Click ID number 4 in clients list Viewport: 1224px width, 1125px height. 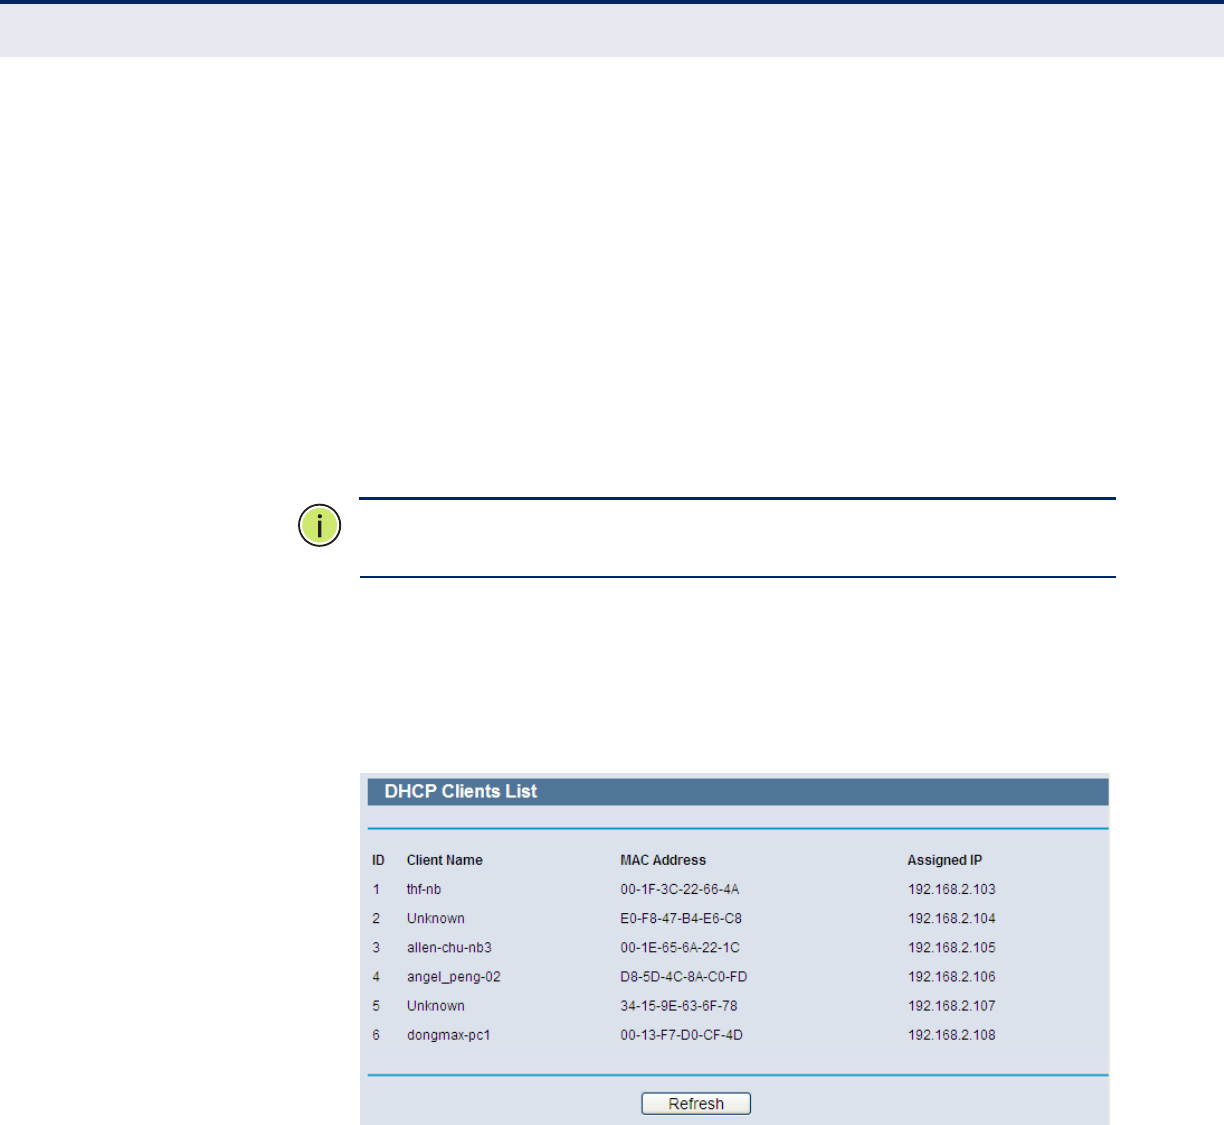(x=376, y=977)
